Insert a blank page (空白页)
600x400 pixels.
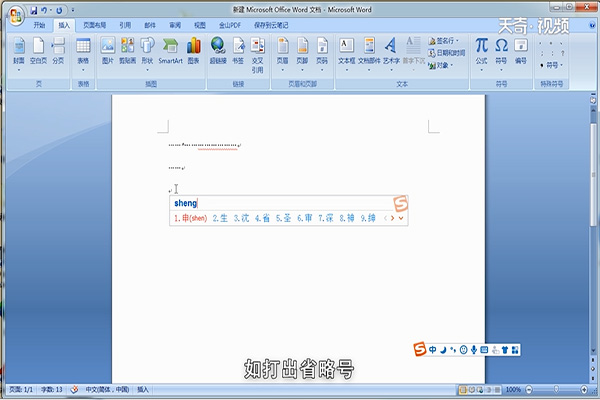point(38,51)
